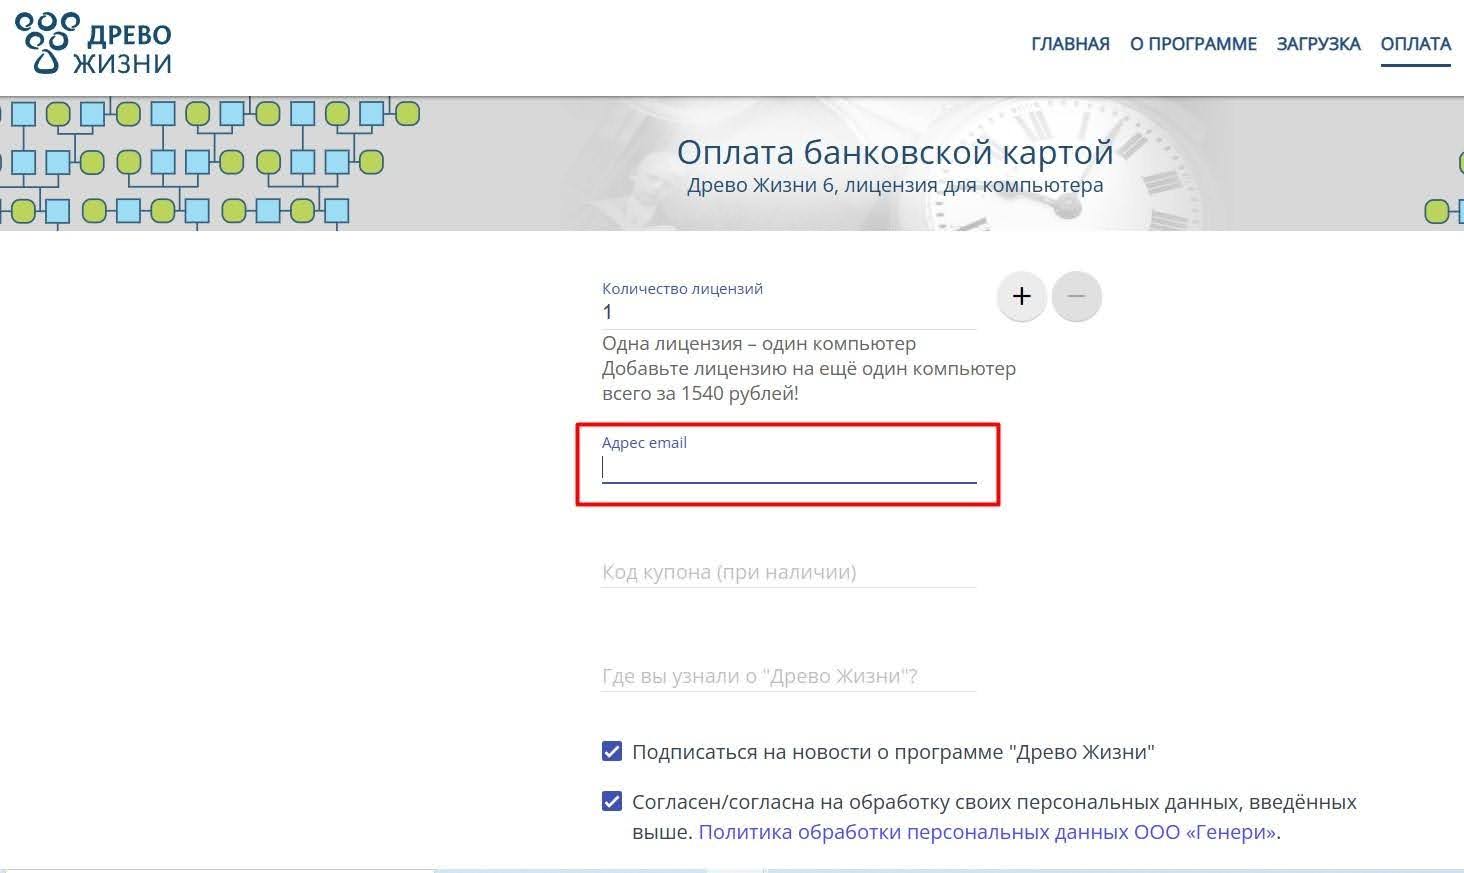Go to О ПРОГРАММЕ page
The height and width of the screenshot is (873, 1464).
pyautogui.click(x=1193, y=44)
